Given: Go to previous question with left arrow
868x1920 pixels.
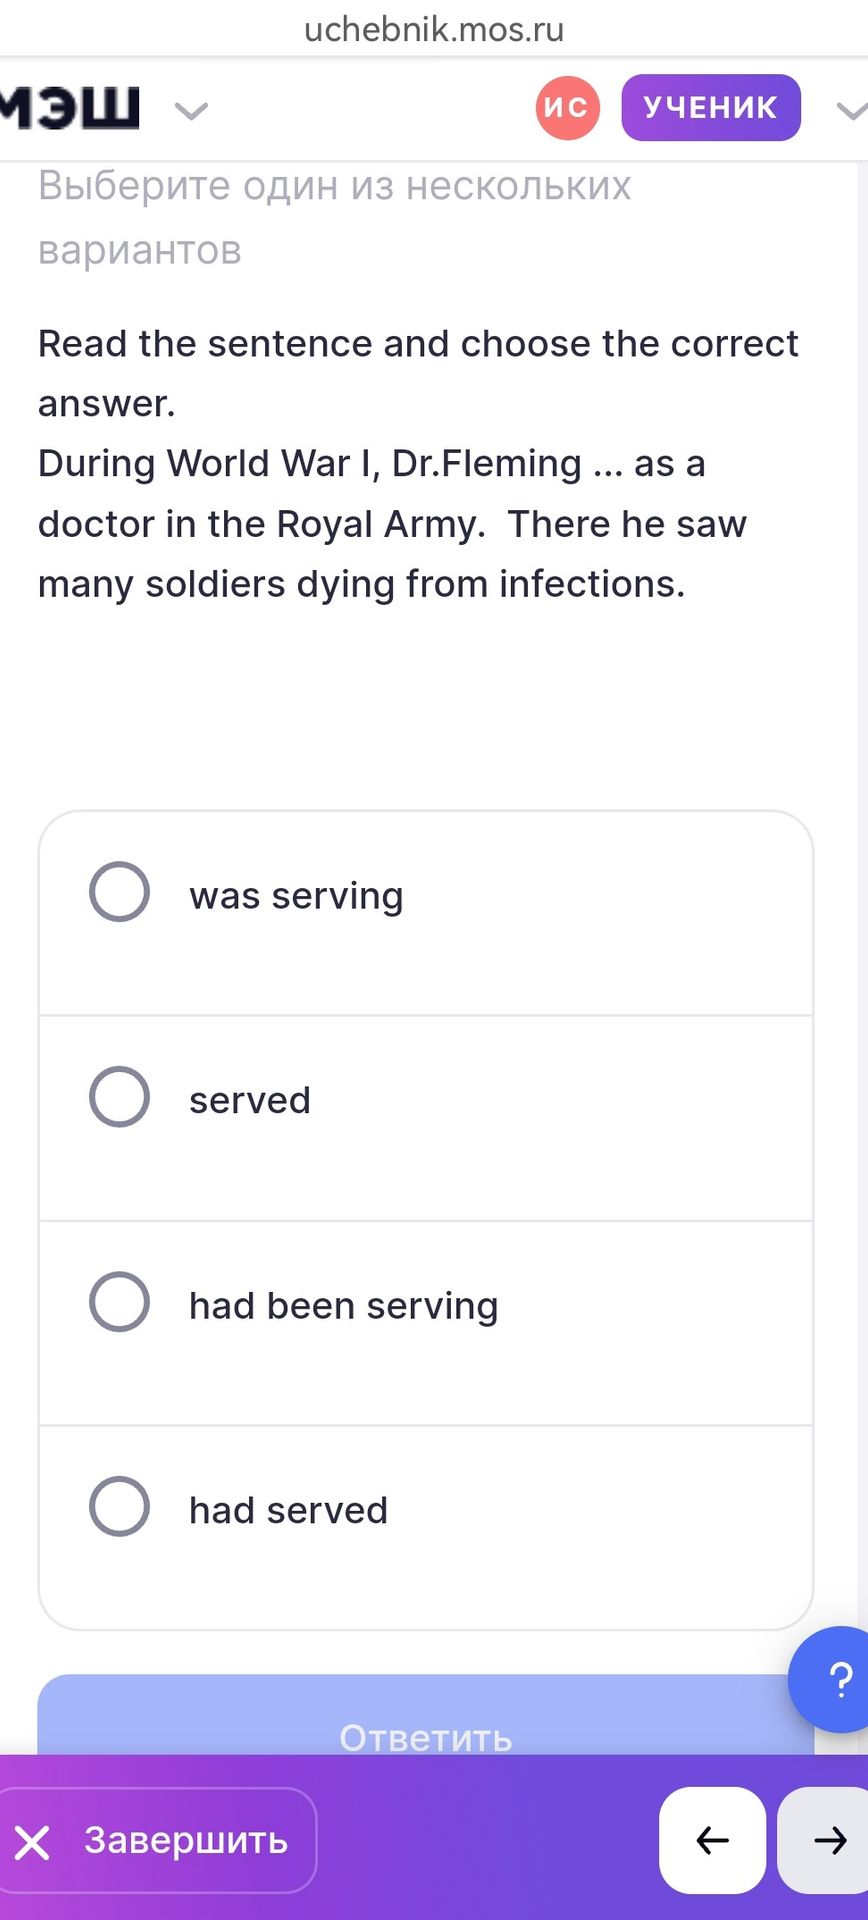Looking at the screenshot, I should [712, 1840].
